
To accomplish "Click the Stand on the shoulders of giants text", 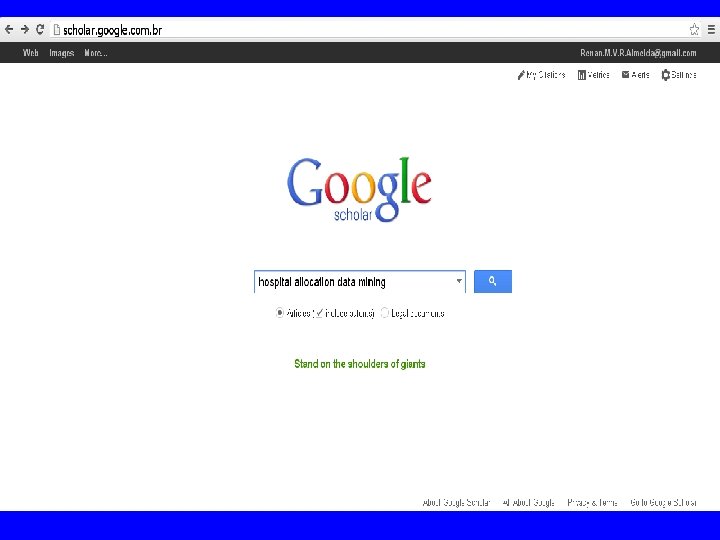I will (x=360, y=364).
